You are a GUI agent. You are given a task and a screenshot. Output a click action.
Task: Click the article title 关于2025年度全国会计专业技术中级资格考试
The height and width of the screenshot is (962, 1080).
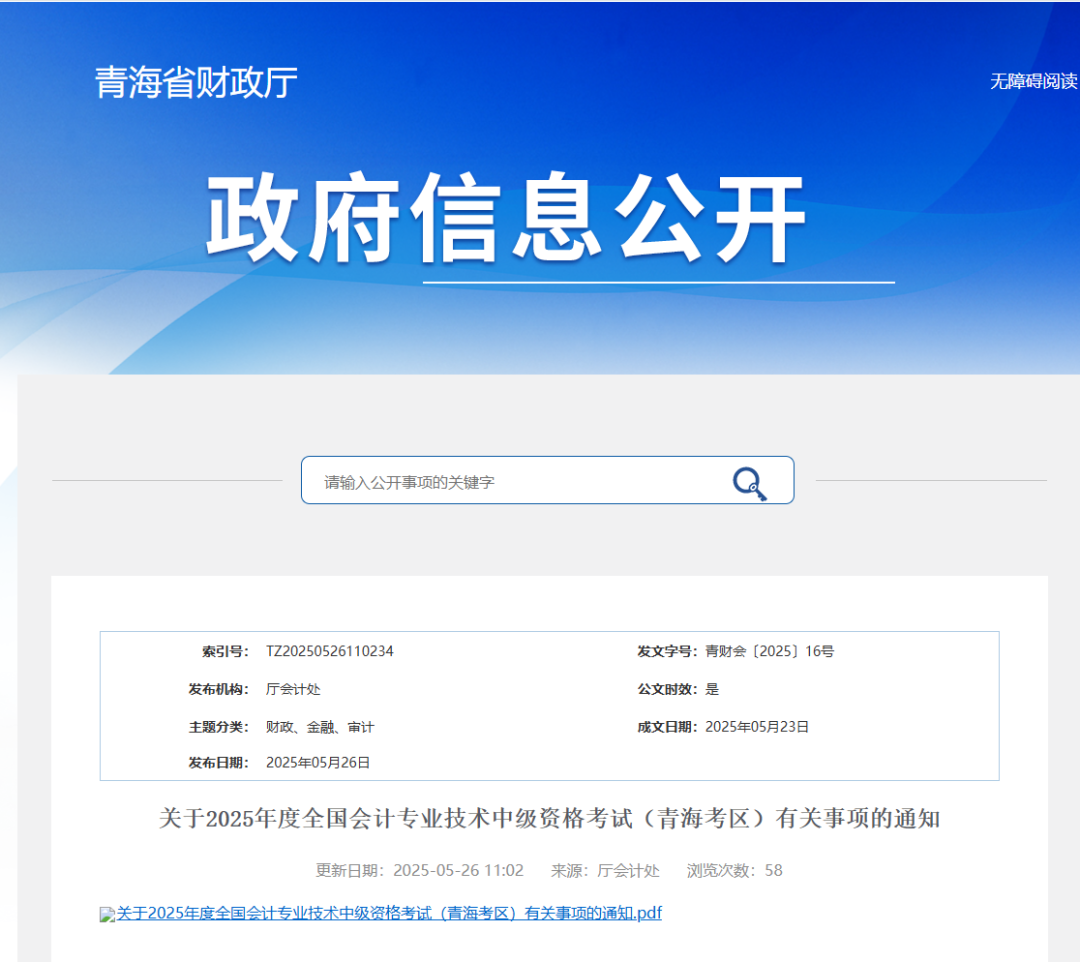[550, 819]
